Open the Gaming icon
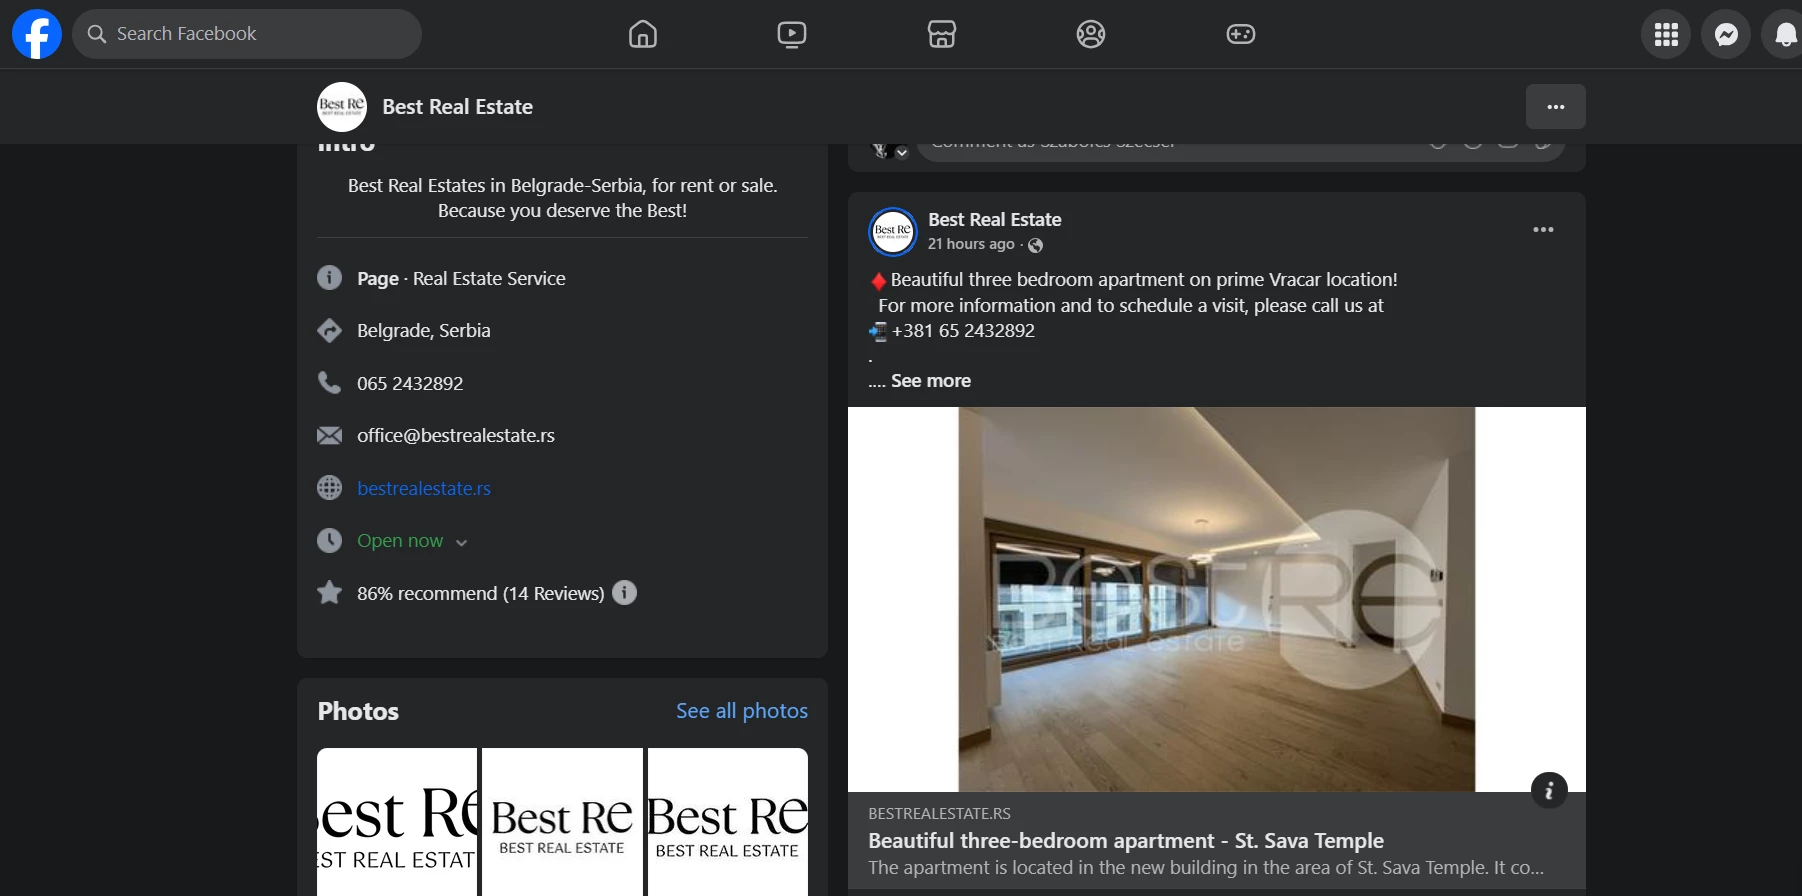Viewport: 1802px width, 896px height. pyautogui.click(x=1241, y=34)
